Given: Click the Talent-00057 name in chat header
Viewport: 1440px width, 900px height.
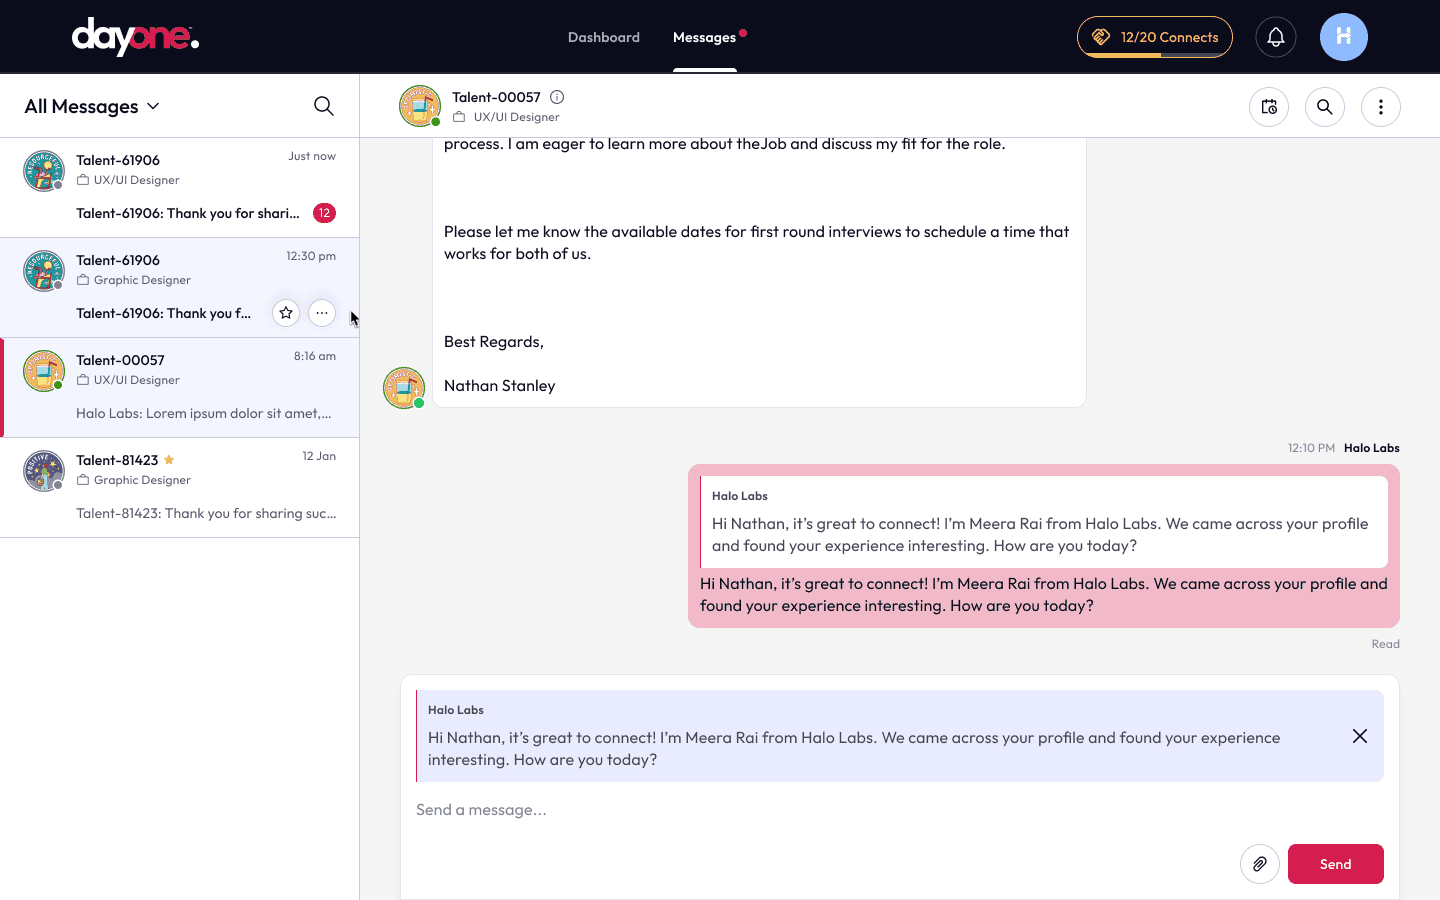Looking at the screenshot, I should [496, 97].
